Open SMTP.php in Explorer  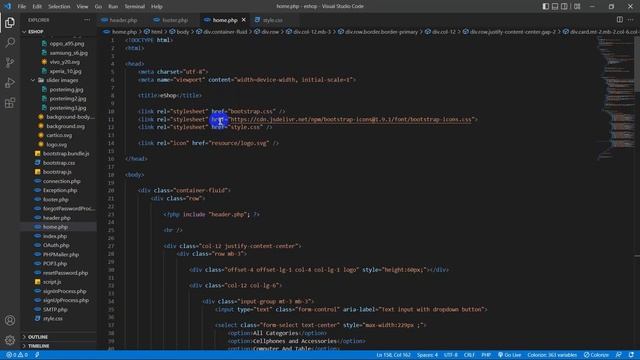(x=55, y=309)
